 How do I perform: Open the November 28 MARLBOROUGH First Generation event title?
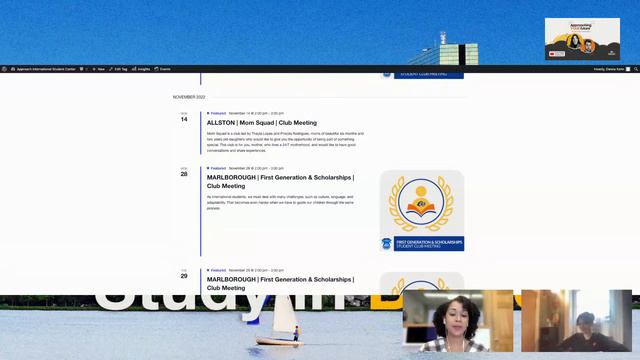[x=280, y=182]
